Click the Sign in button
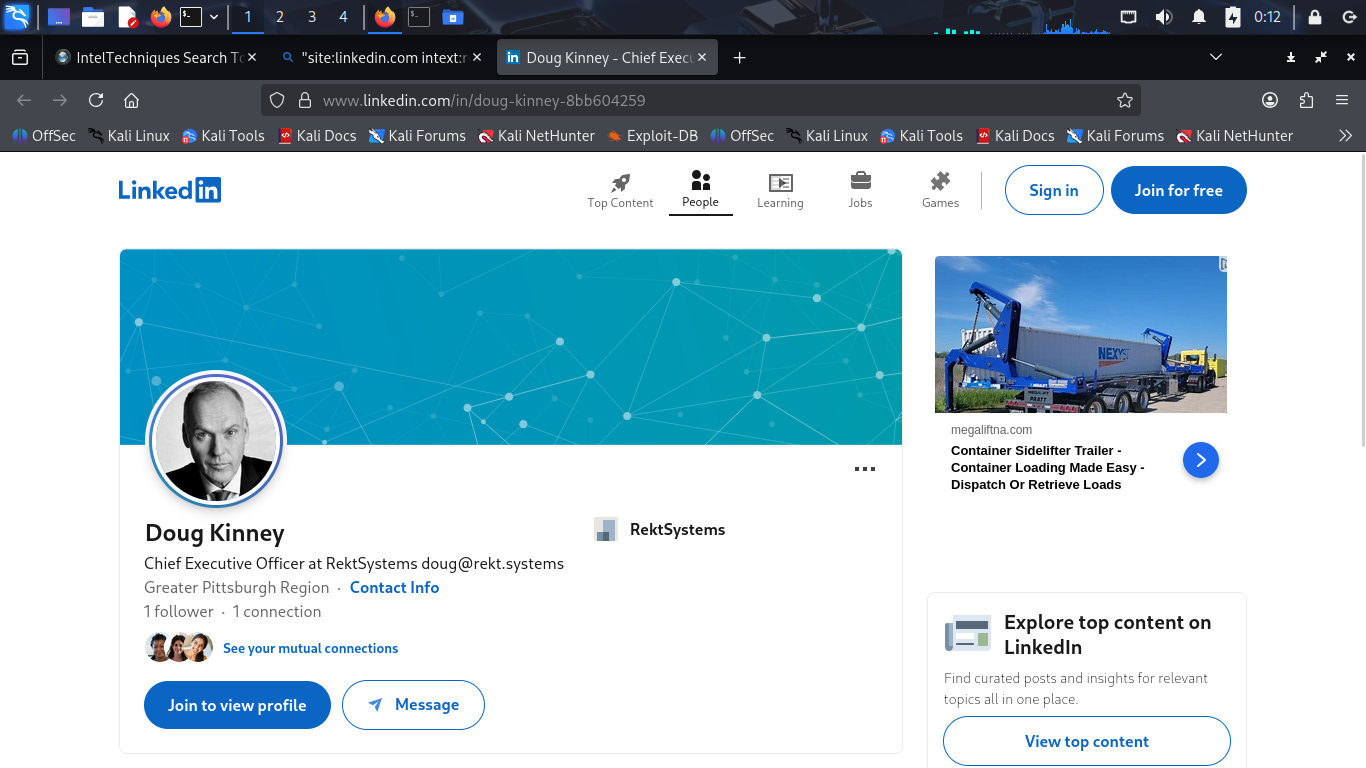This screenshot has width=1366, height=768. click(x=1053, y=190)
